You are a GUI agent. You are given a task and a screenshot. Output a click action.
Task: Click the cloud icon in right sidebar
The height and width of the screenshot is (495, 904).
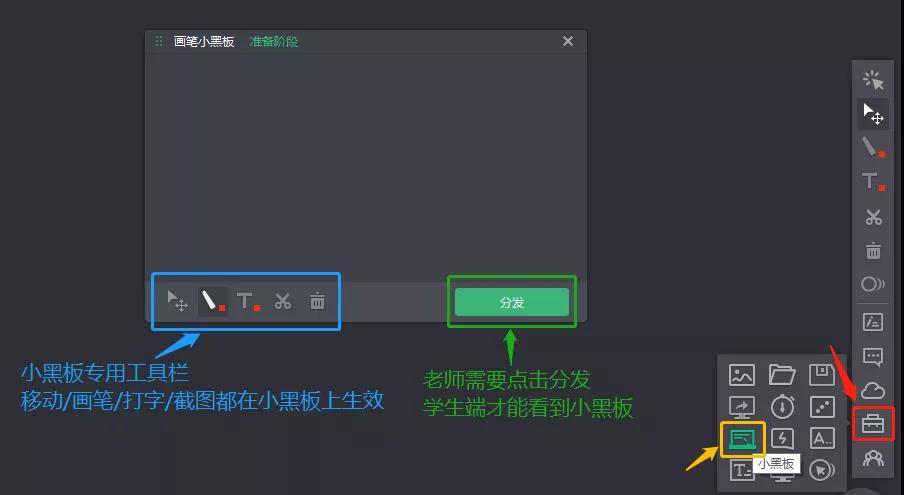[x=873, y=391]
